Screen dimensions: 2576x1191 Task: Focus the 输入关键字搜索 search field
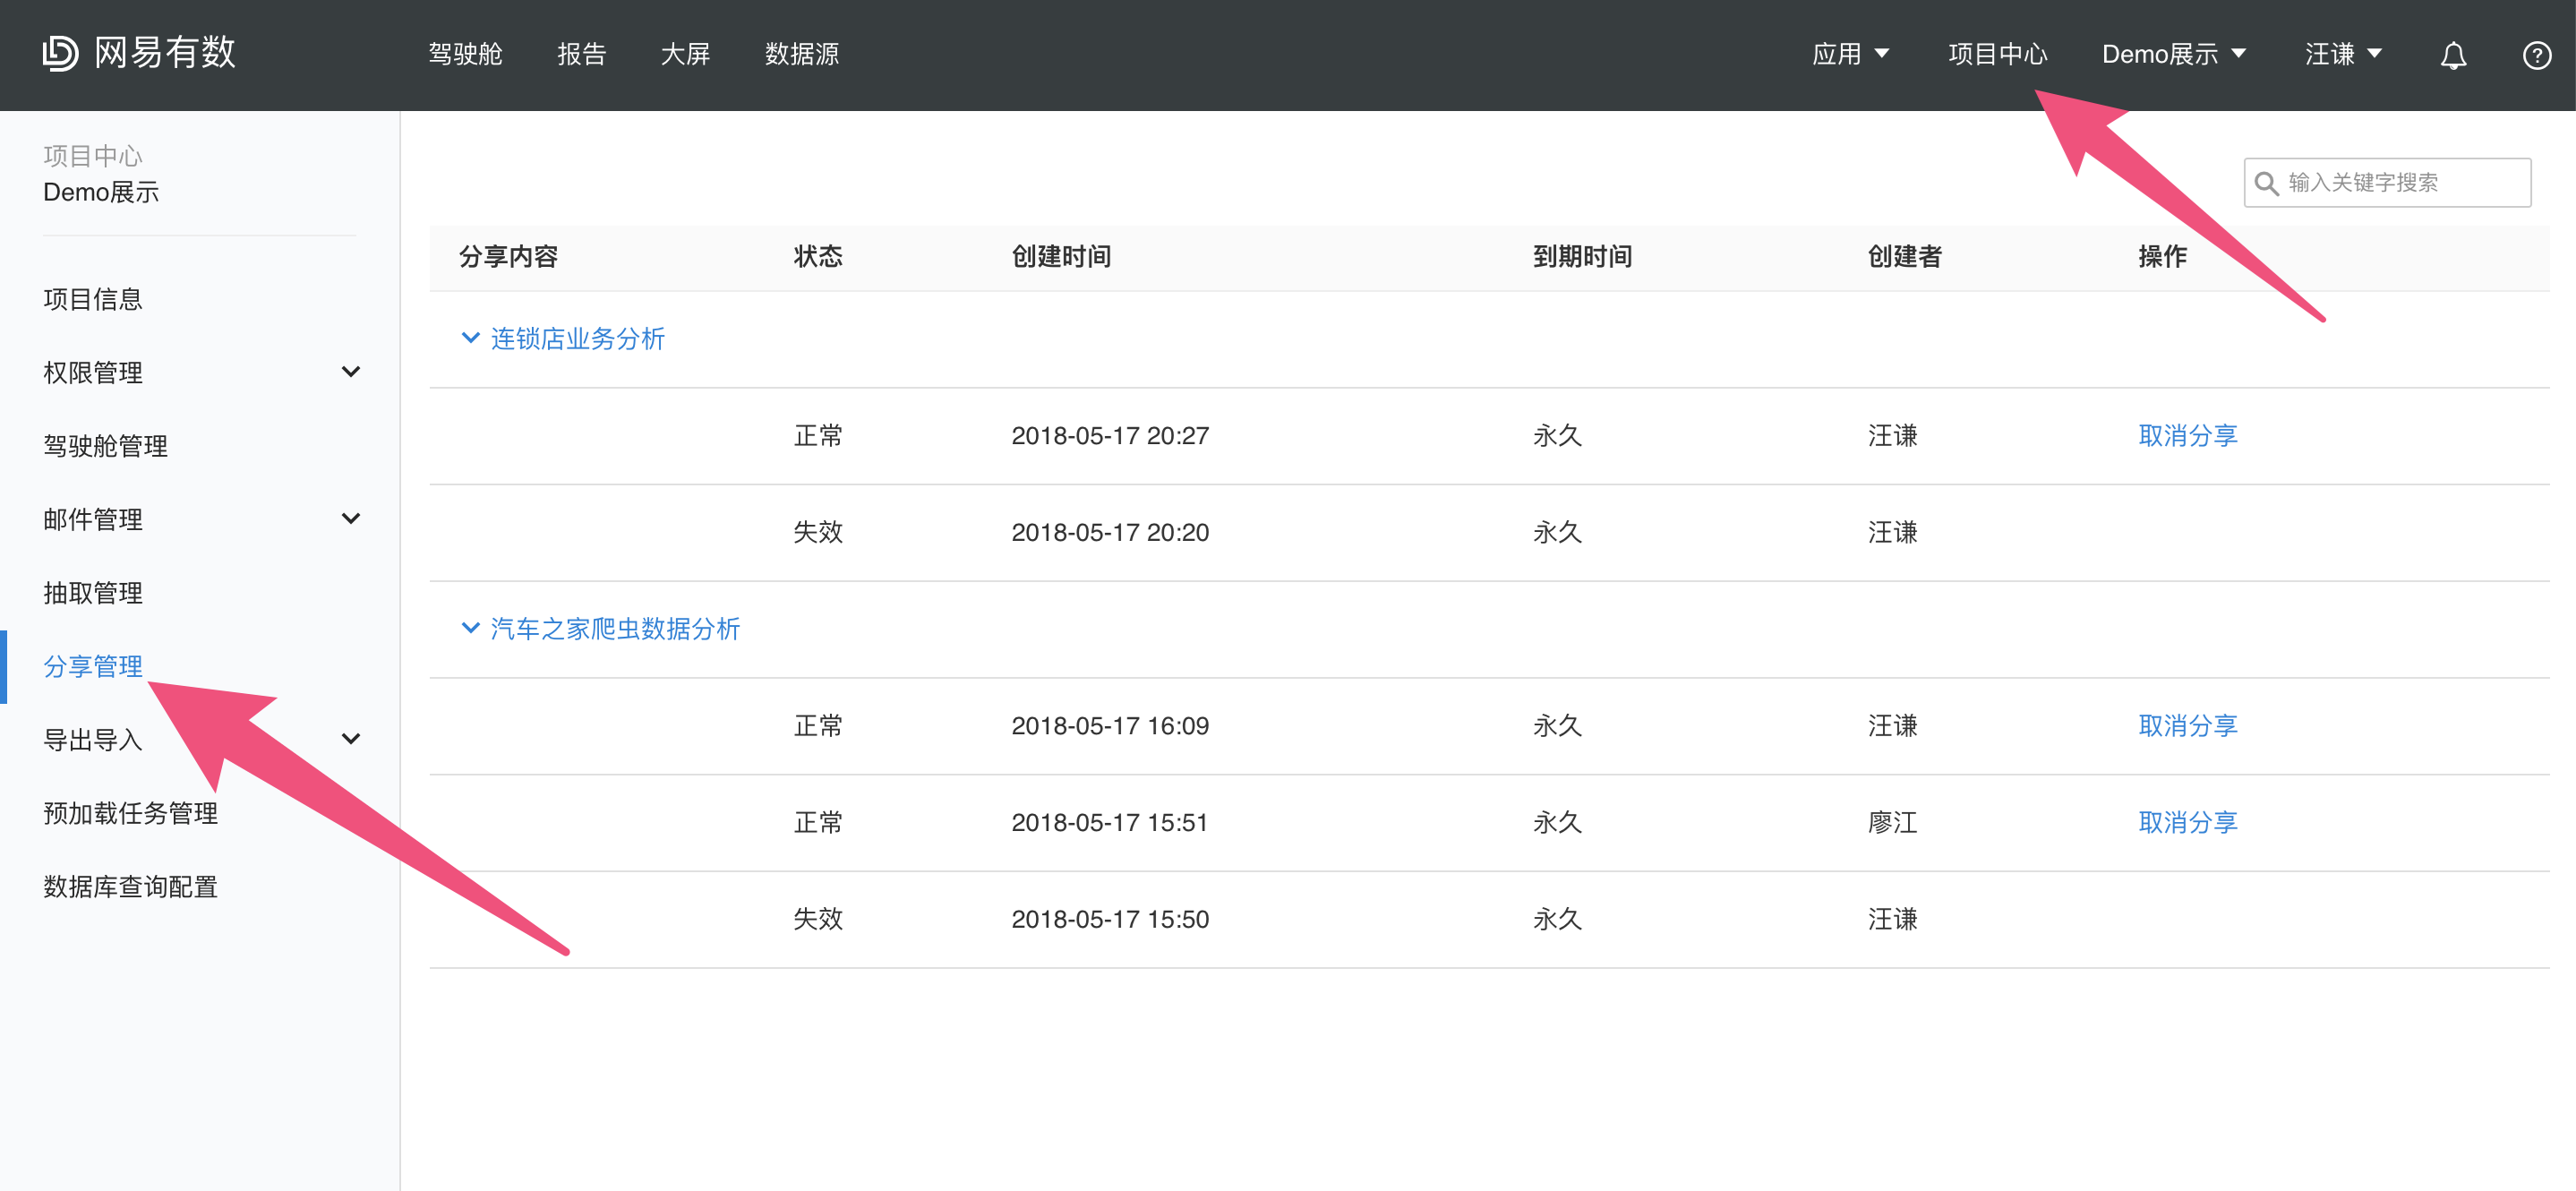pos(2387,183)
